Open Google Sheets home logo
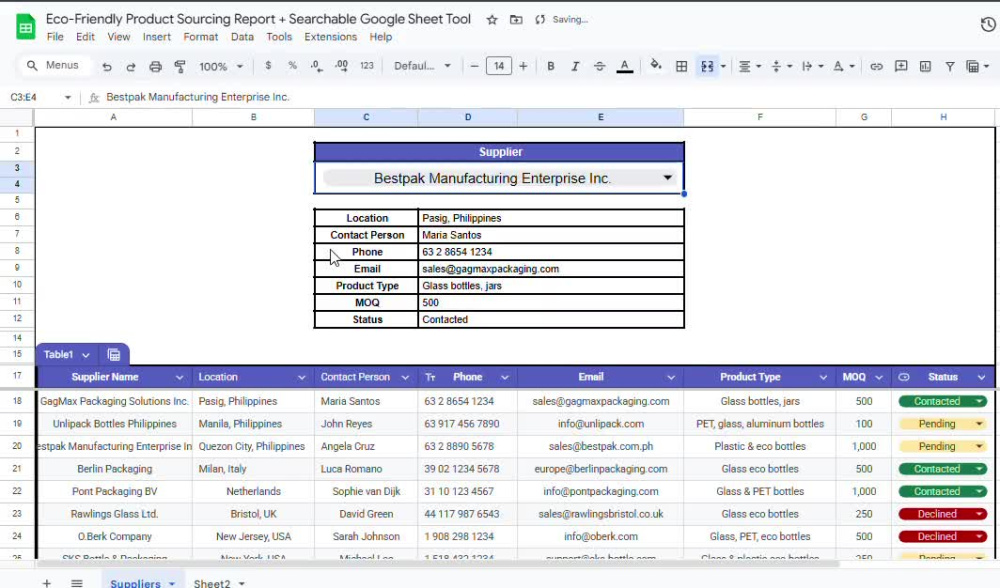The height and width of the screenshot is (588, 1000). point(26,27)
